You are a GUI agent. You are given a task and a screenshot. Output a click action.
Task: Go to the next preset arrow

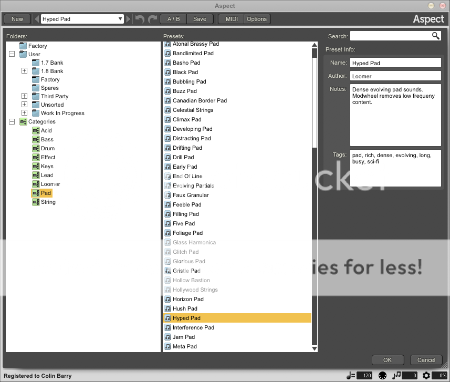point(128,19)
